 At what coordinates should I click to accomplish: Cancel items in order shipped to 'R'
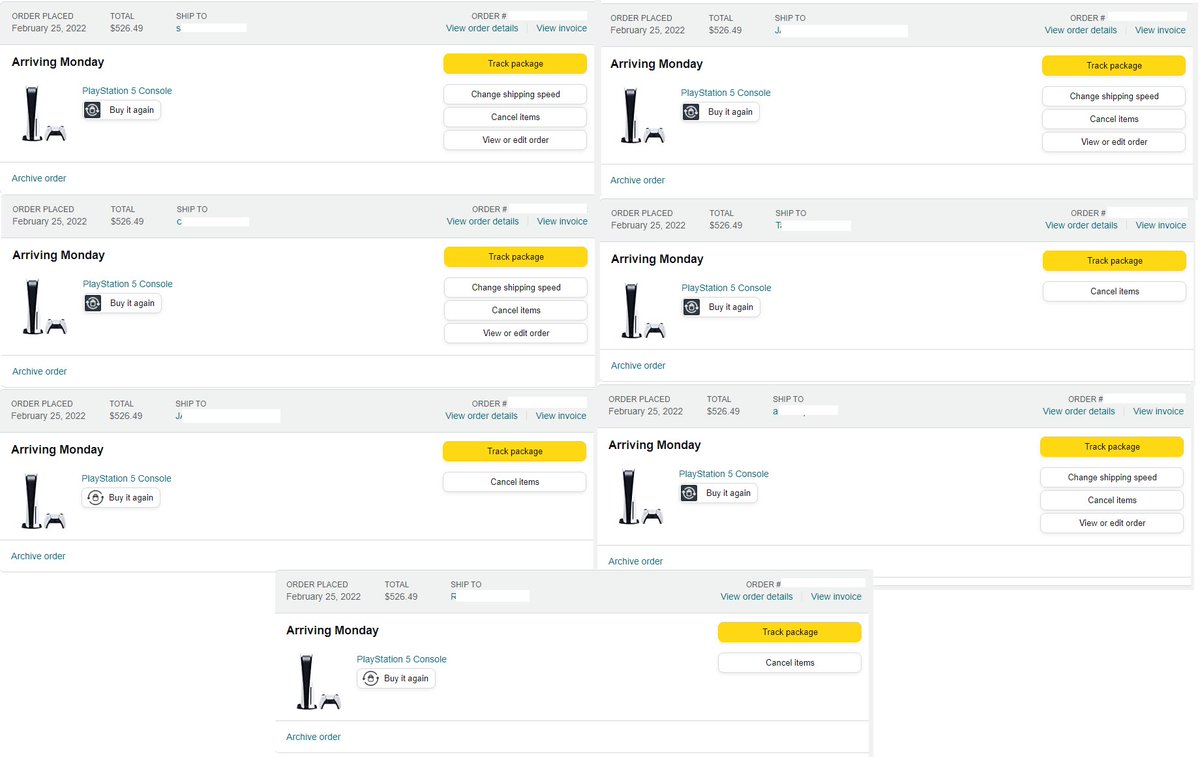tap(790, 662)
